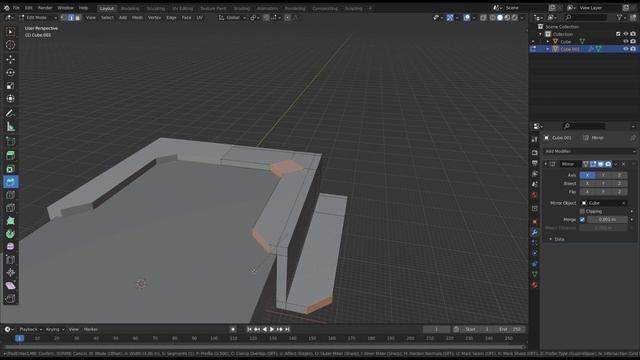Click the outliner search field
Image resolution: width=640 pixels, height=360 pixels.
tap(585, 18)
